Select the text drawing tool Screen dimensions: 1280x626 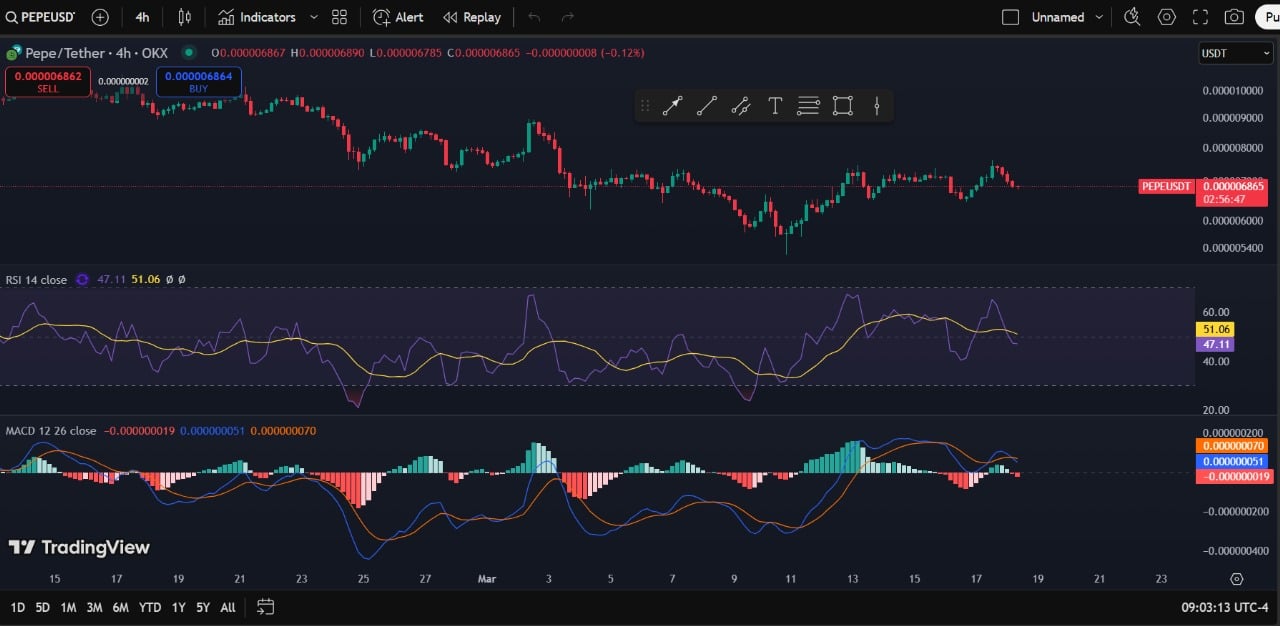click(x=774, y=106)
